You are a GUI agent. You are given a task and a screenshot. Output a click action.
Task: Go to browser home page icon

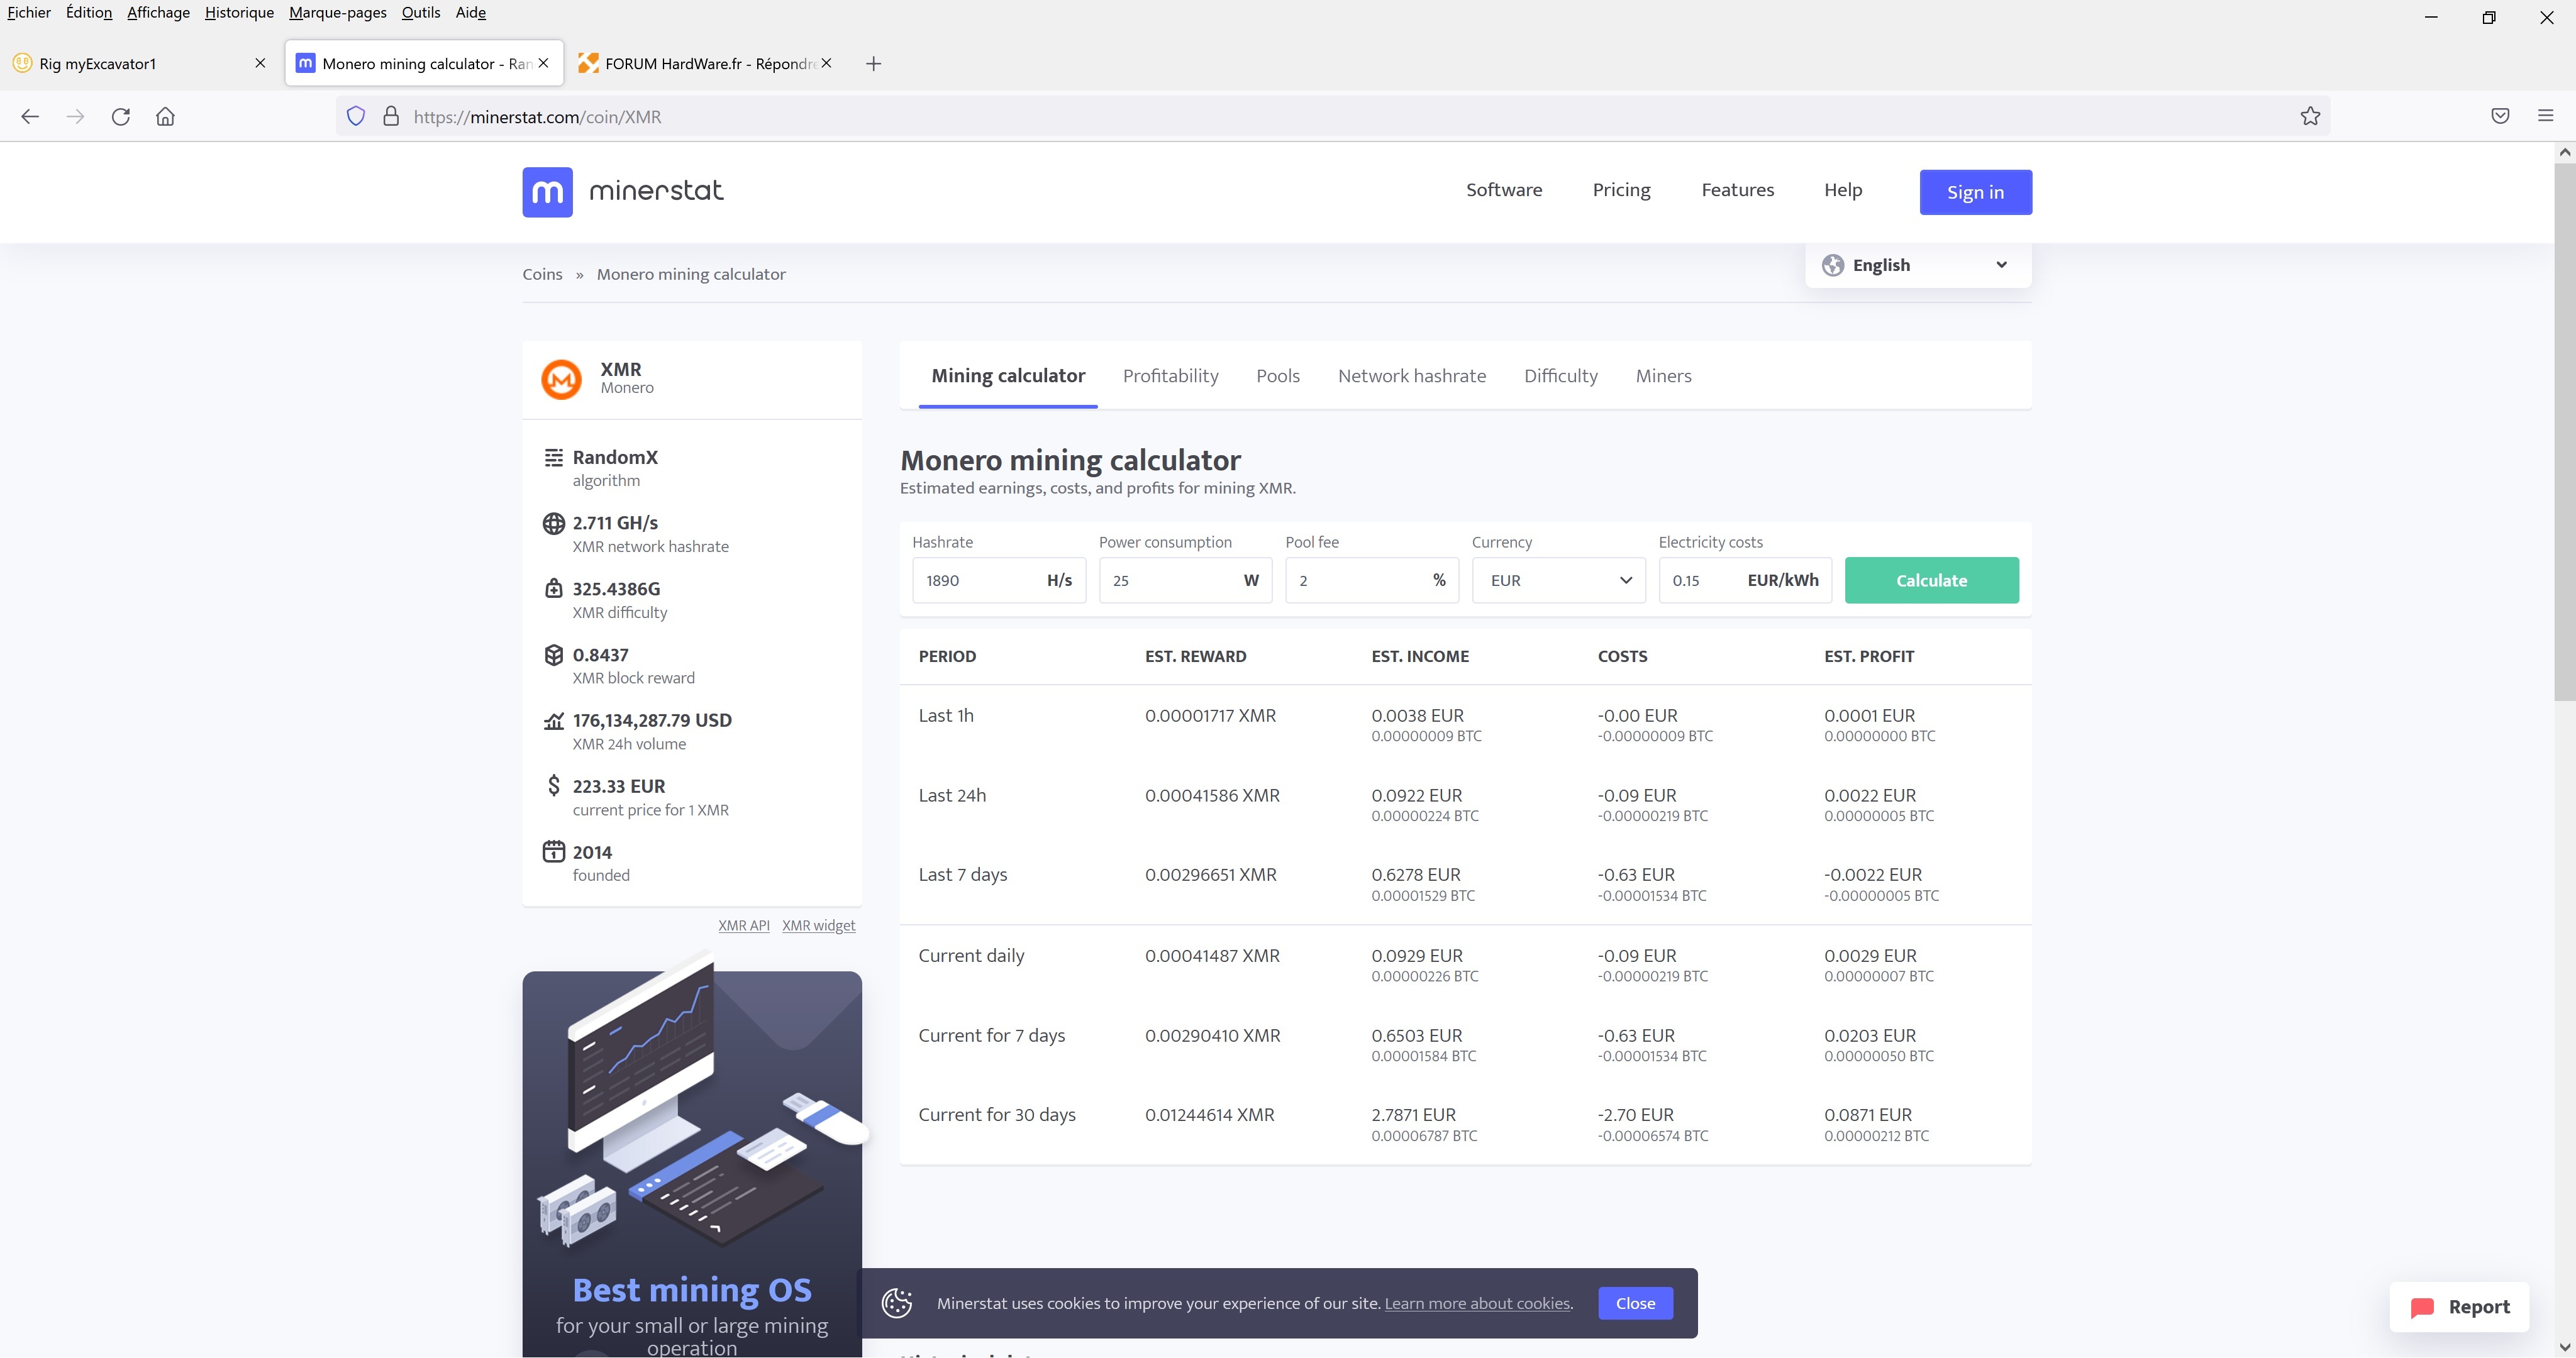coord(166,116)
